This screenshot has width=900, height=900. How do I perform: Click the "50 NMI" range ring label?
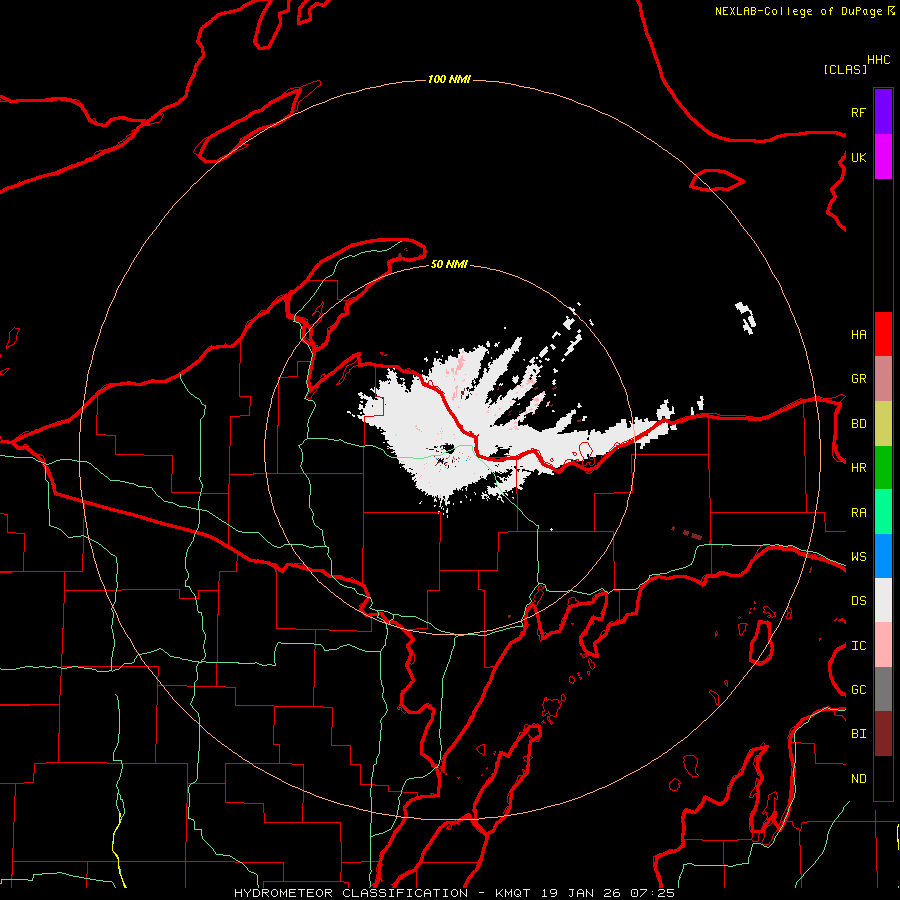(449, 264)
